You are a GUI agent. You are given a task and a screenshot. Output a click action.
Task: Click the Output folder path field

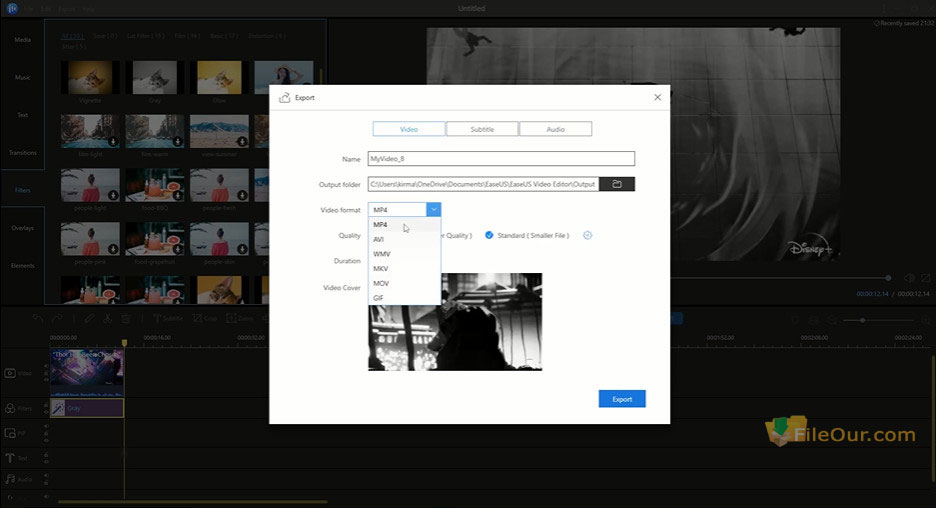click(x=483, y=184)
